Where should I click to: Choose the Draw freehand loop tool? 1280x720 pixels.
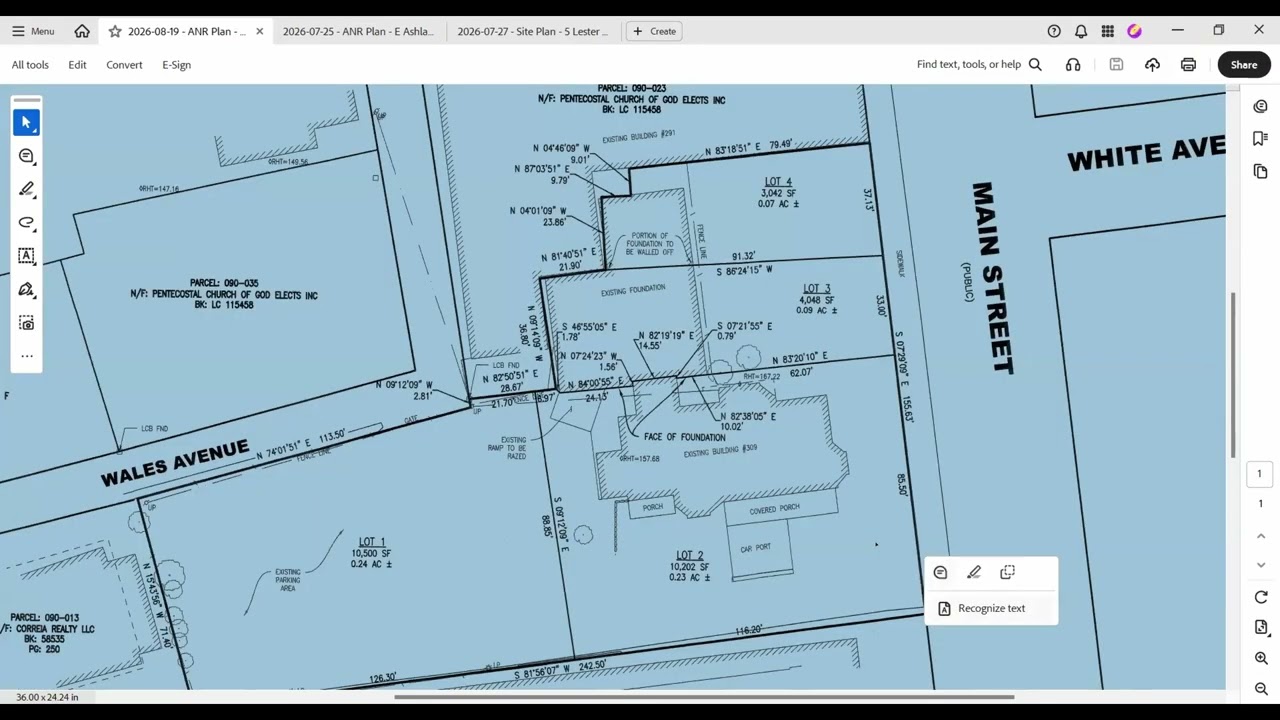point(26,222)
